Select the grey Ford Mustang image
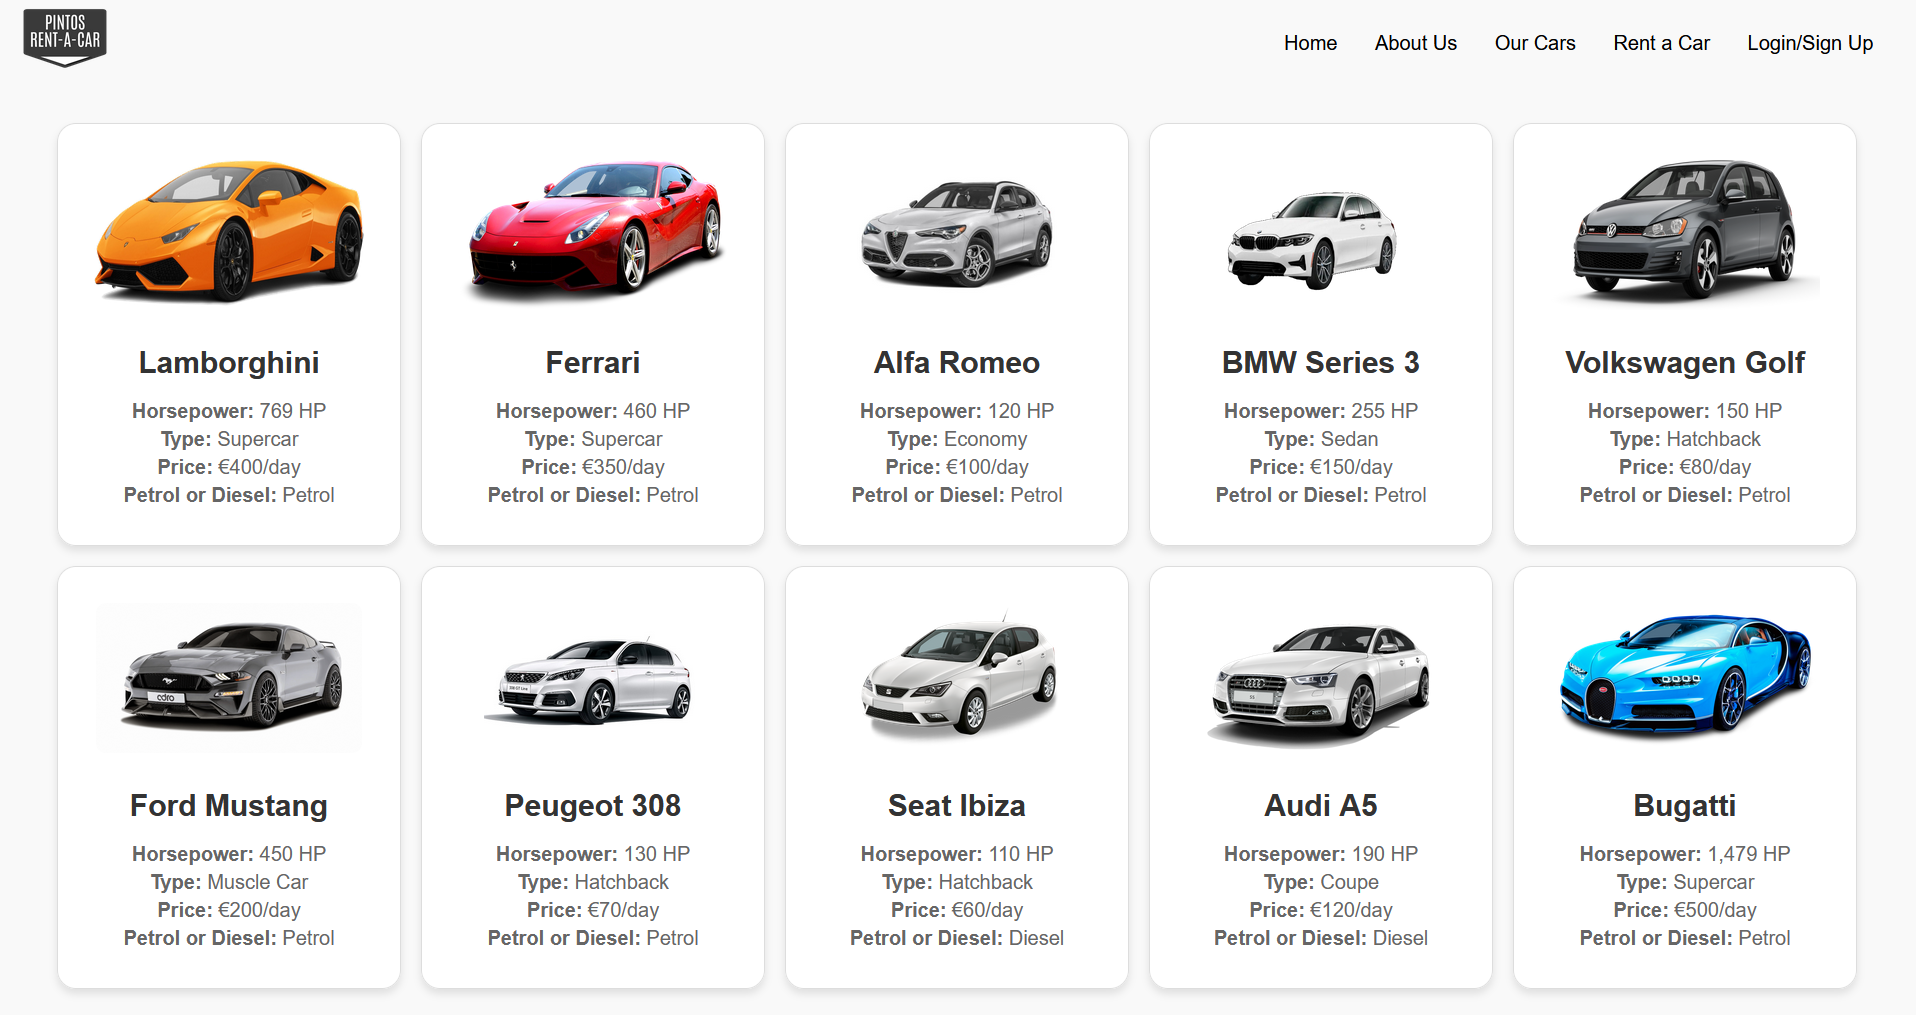 click(x=229, y=676)
